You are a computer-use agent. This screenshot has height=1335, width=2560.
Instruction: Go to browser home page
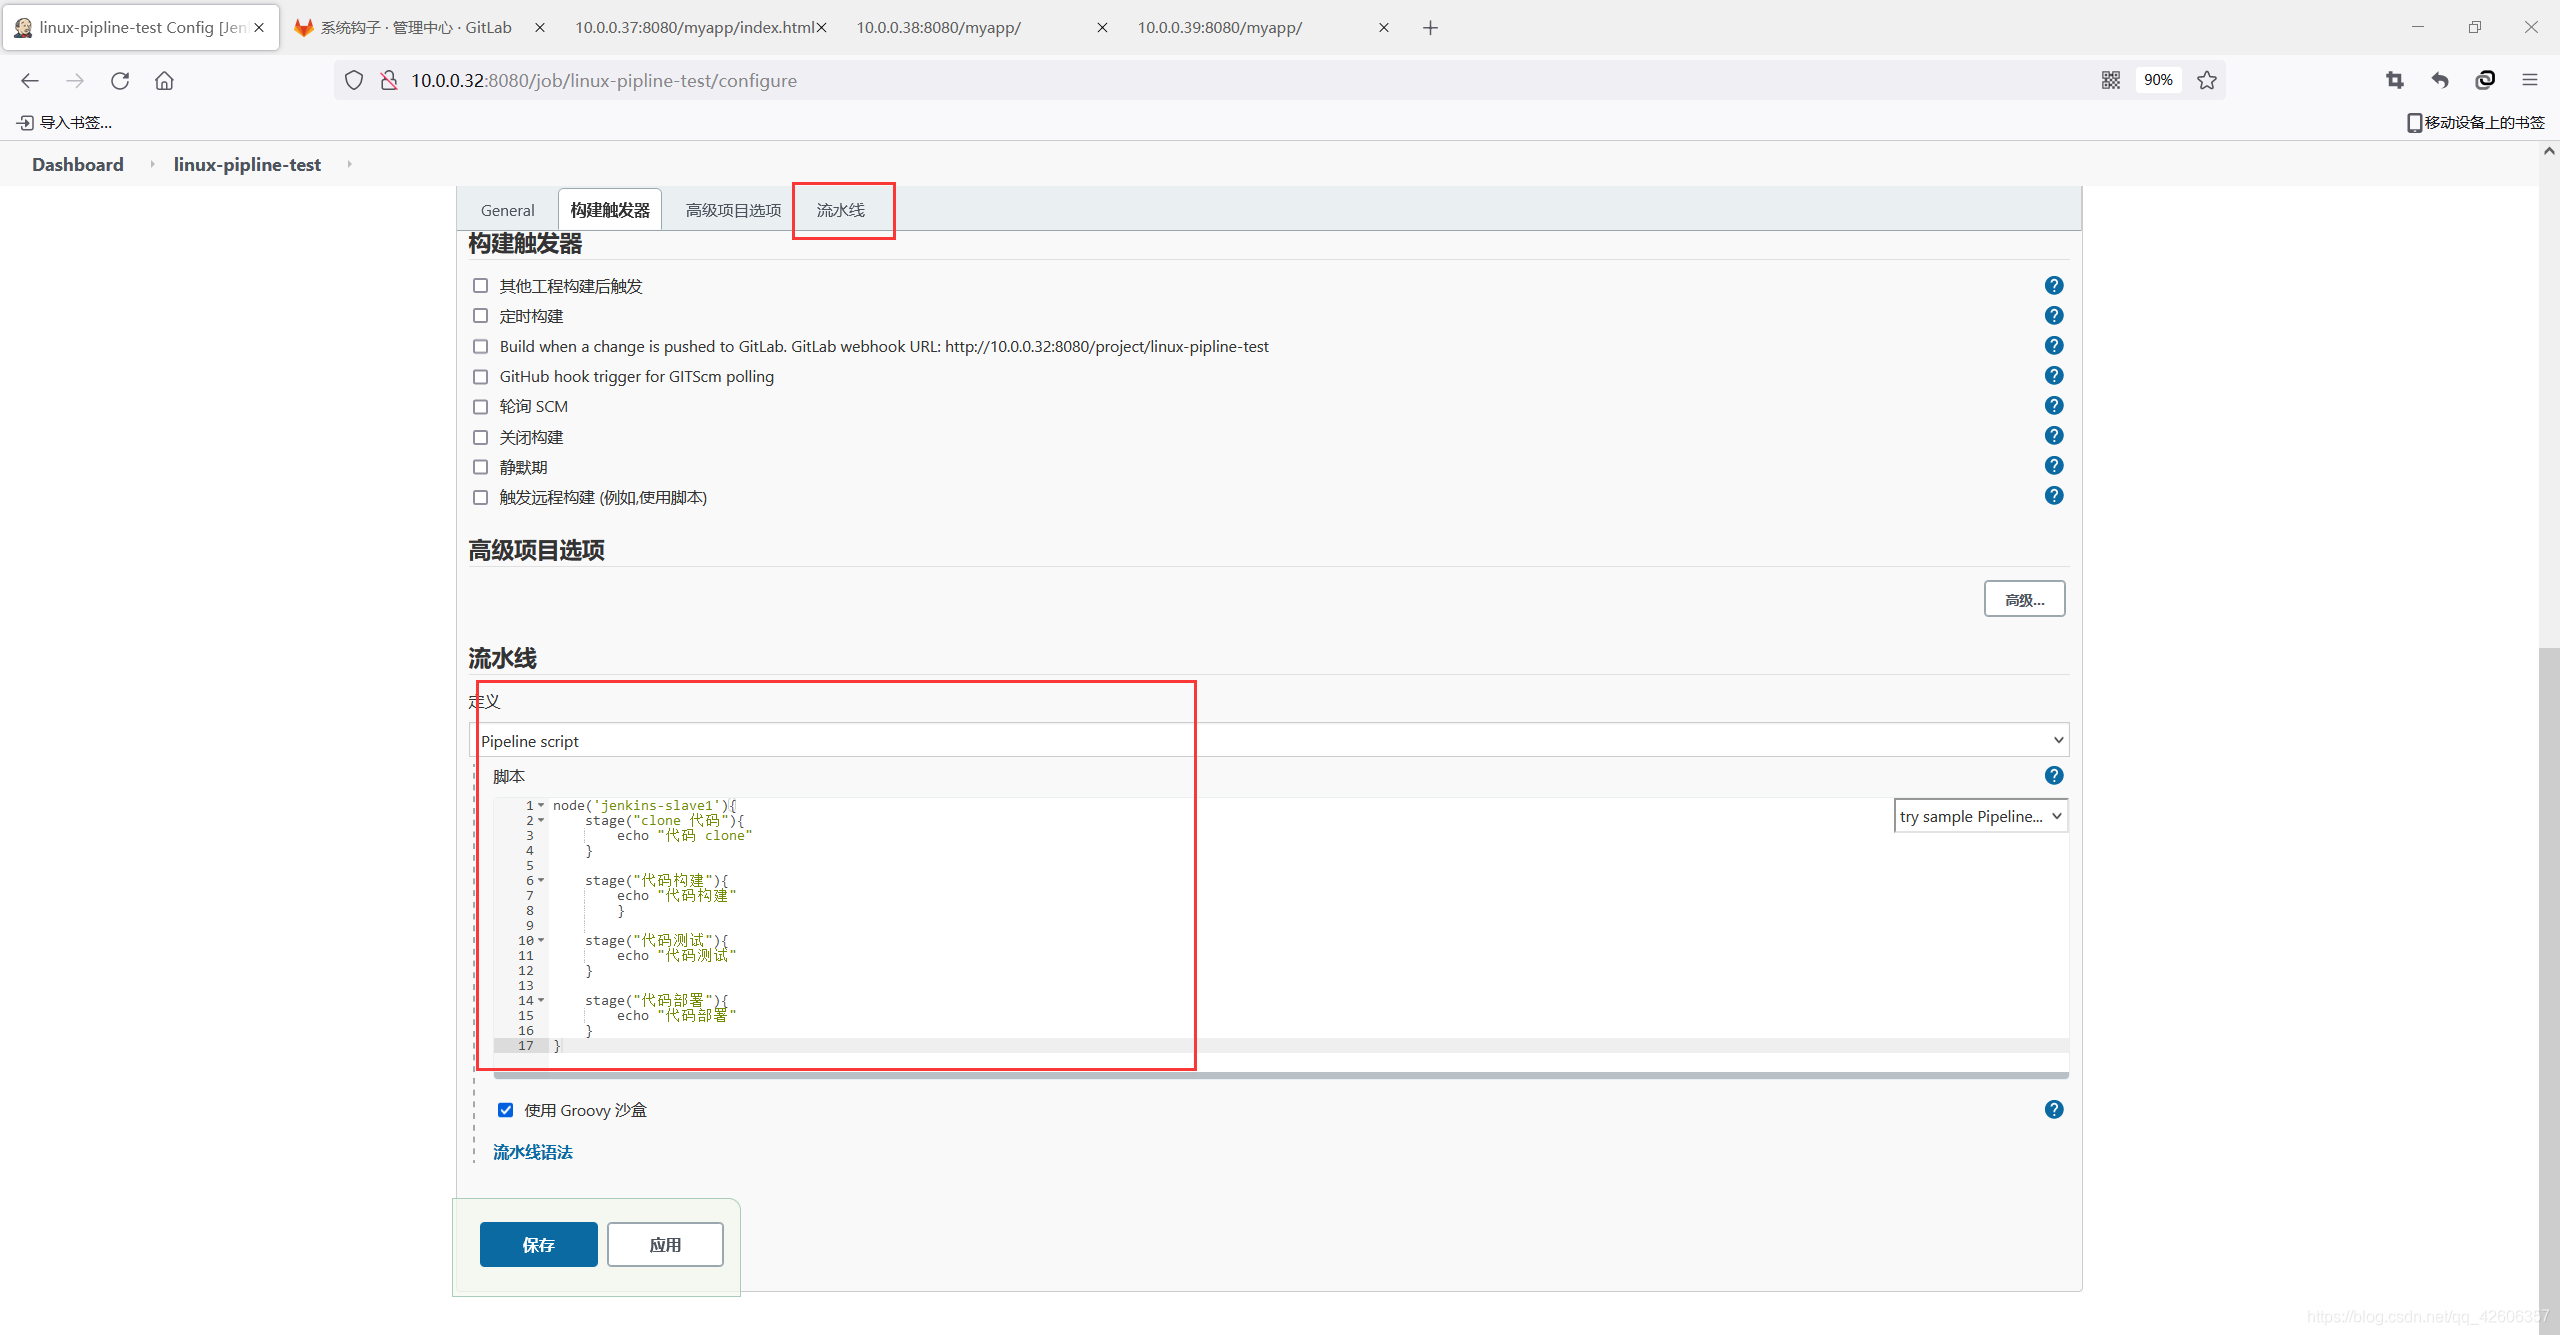[164, 81]
